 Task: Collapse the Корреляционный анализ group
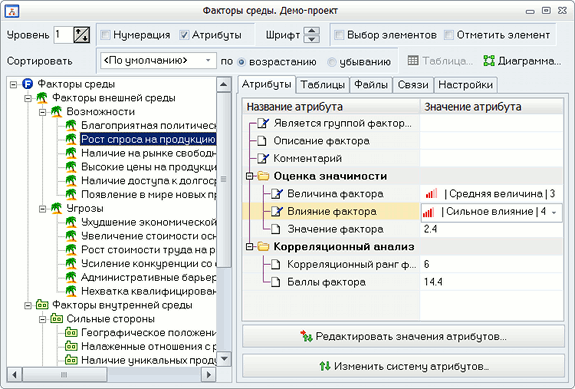click(x=249, y=247)
